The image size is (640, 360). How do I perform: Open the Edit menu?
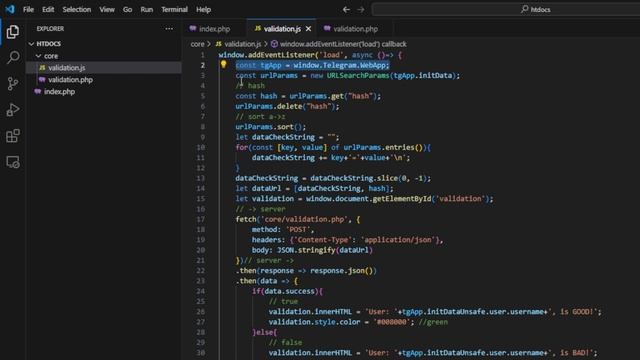point(48,9)
